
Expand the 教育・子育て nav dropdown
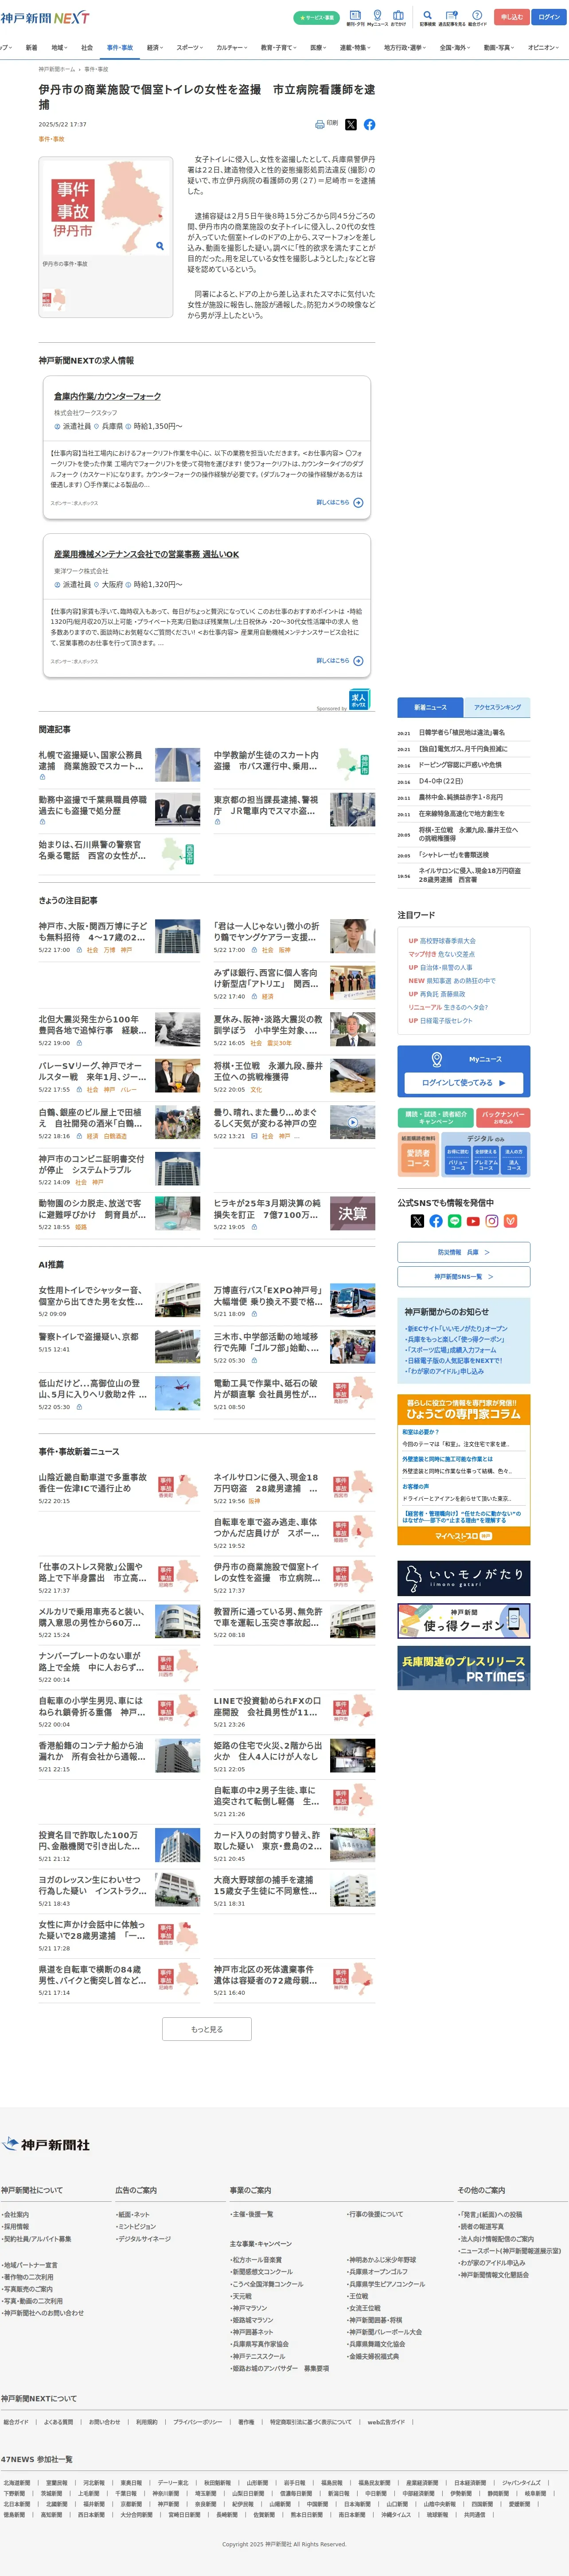click(279, 47)
